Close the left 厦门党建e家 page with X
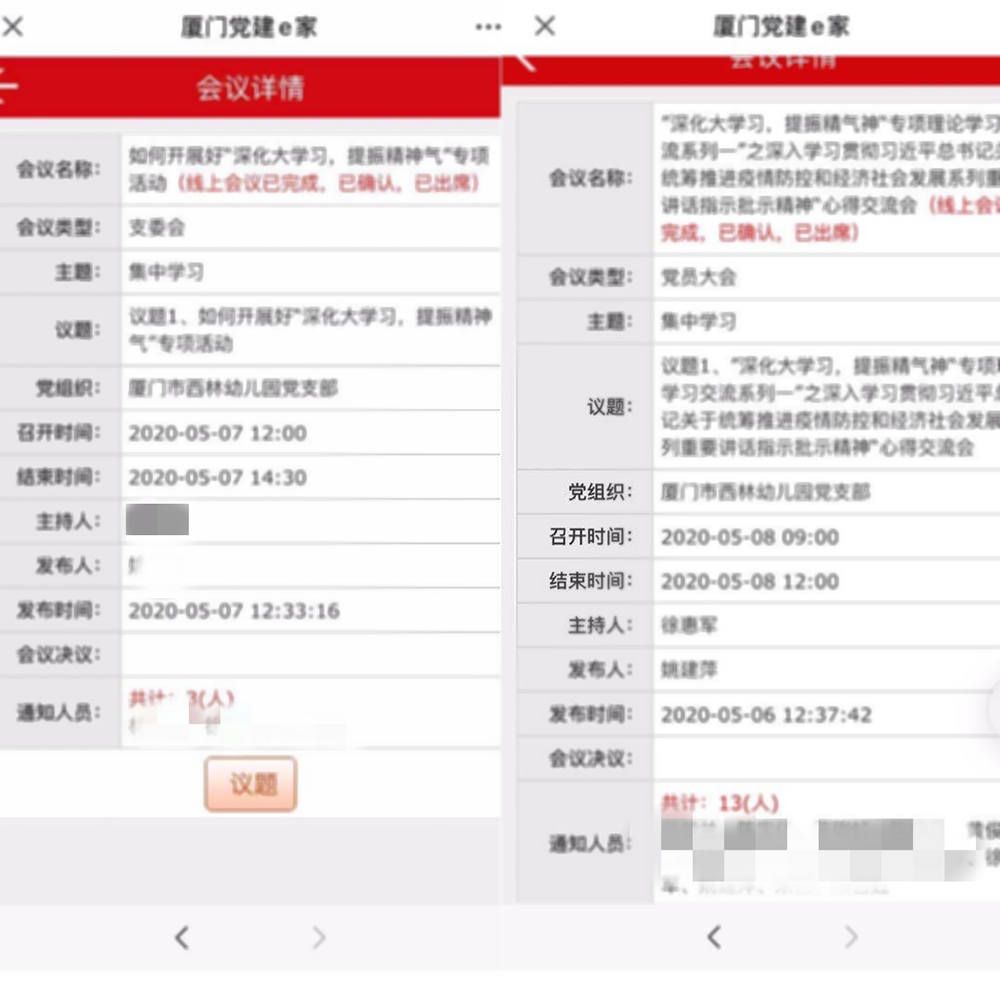The width and height of the screenshot is (1000, 1000). tap(13, 27)
